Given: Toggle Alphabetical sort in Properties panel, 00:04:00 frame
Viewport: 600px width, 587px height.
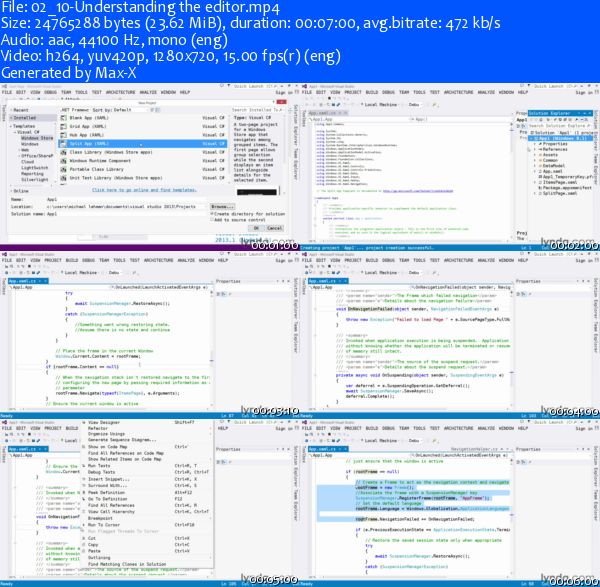Looking at the screenshot, I should (523, 294).
